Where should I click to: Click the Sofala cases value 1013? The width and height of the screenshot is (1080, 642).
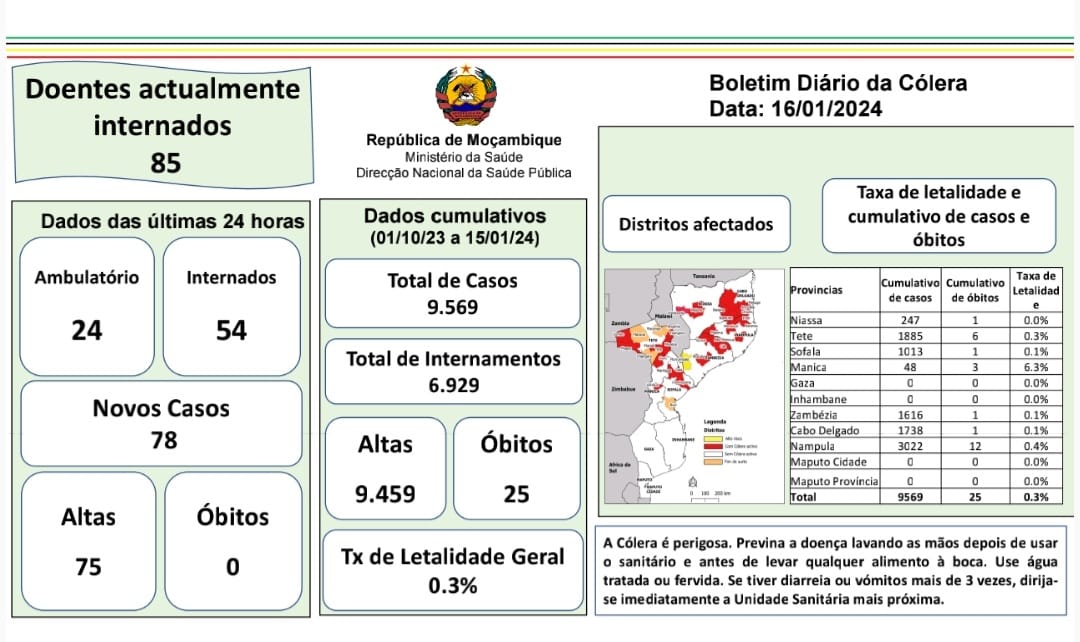pos(910,351)
